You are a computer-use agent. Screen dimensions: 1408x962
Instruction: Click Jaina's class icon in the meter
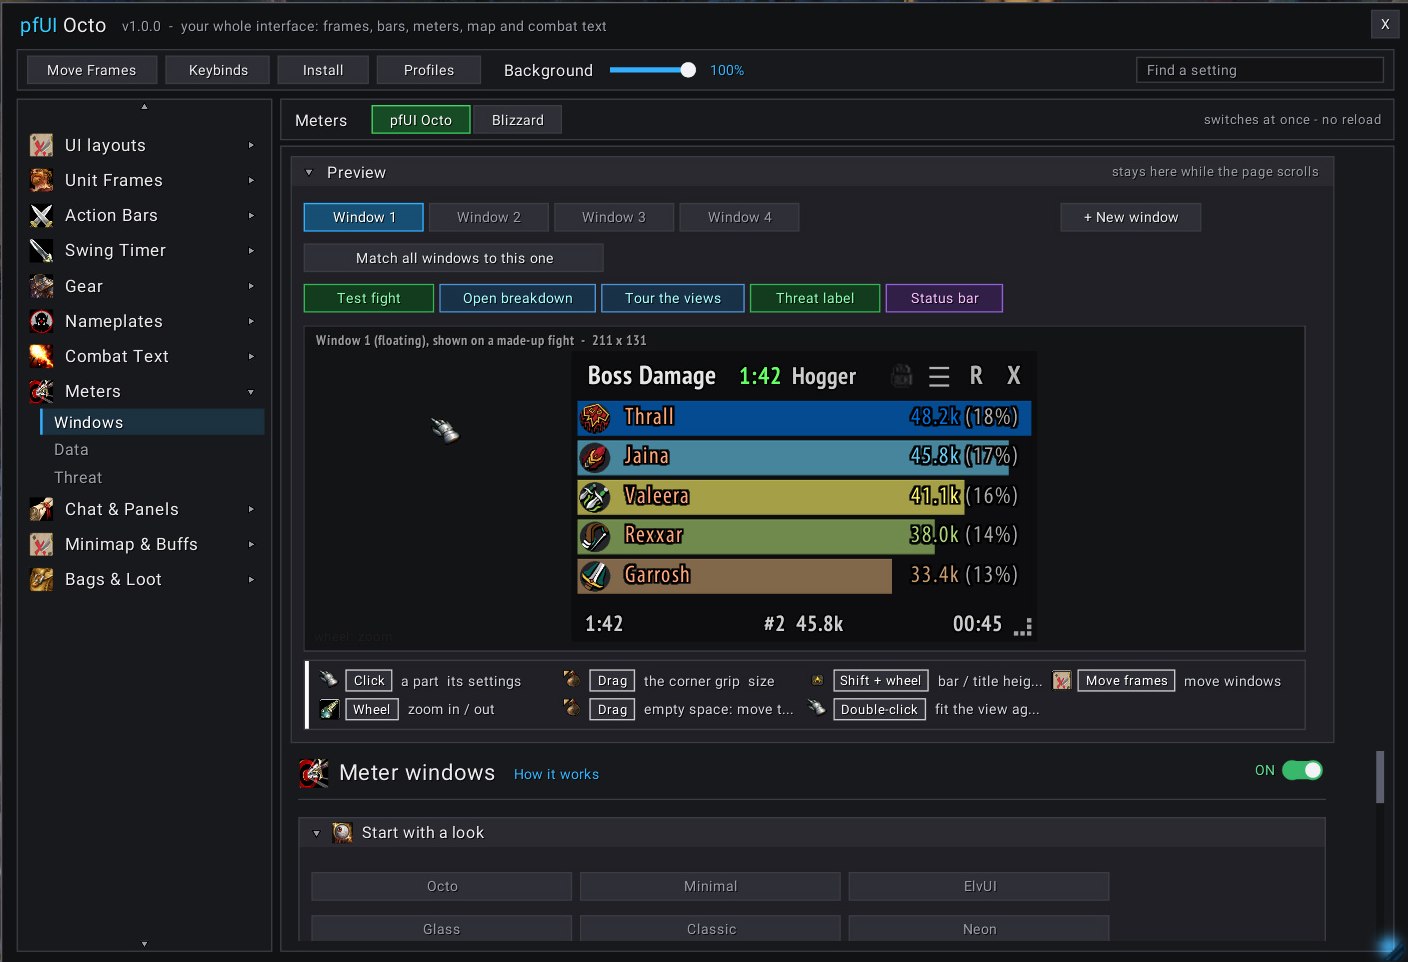point(595,457)
